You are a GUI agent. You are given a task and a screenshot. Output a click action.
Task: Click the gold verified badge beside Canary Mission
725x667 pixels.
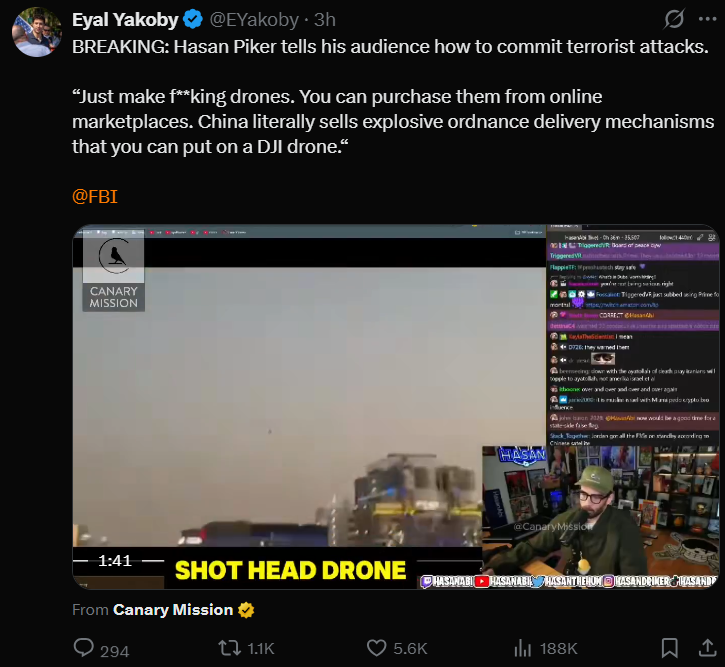(246, 610)
